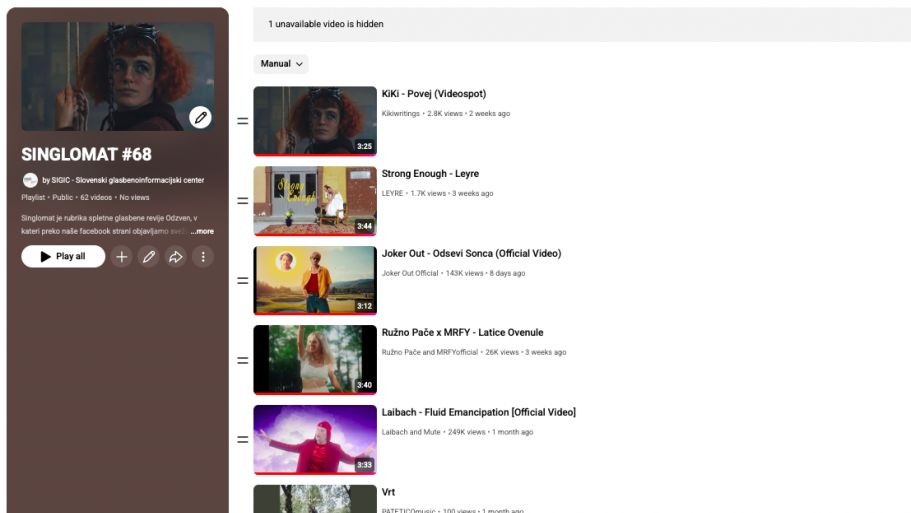Viewport: 911px width, 513px height.
Task: Click the '1 unavailable video is hidden' notice
Action: 326,24
